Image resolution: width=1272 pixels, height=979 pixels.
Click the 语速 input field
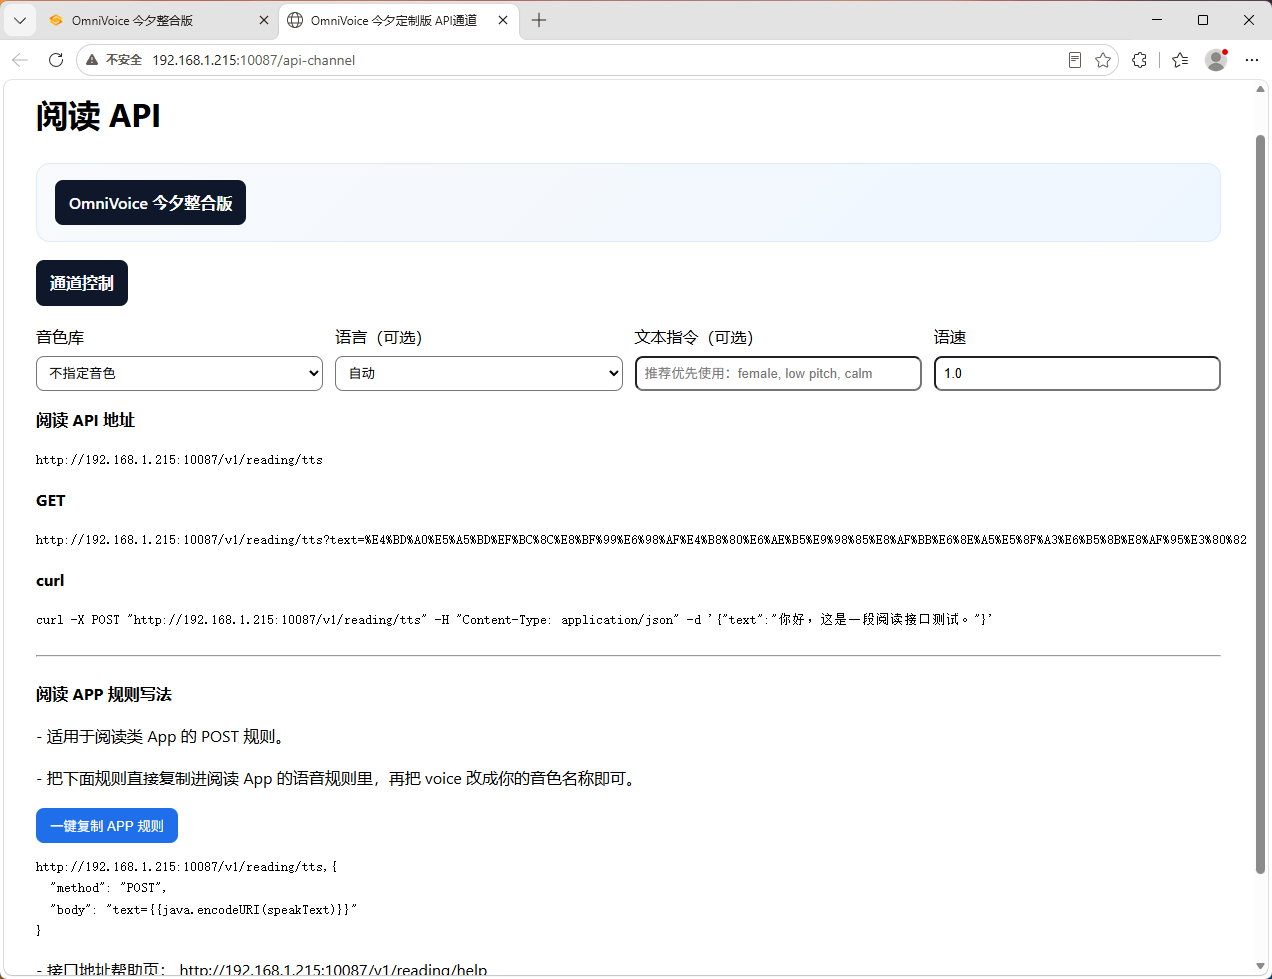coord(1077,373)
